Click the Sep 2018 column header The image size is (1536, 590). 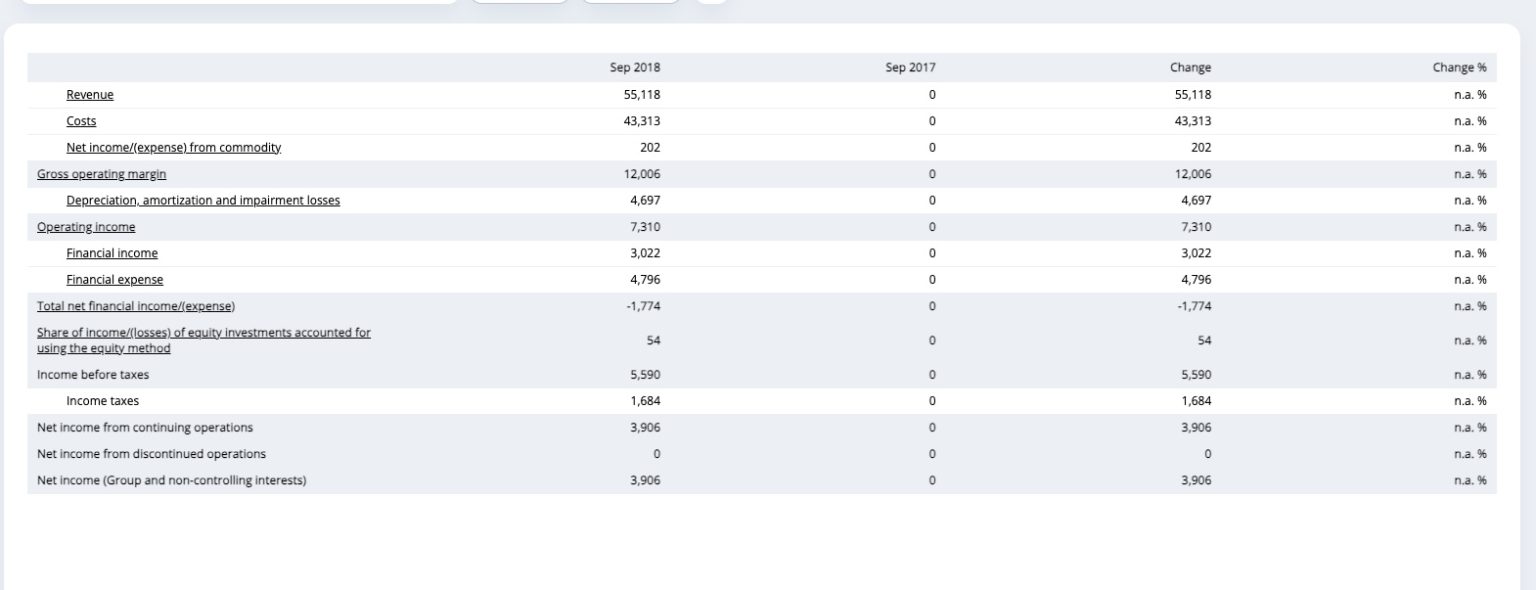(635, 68)
